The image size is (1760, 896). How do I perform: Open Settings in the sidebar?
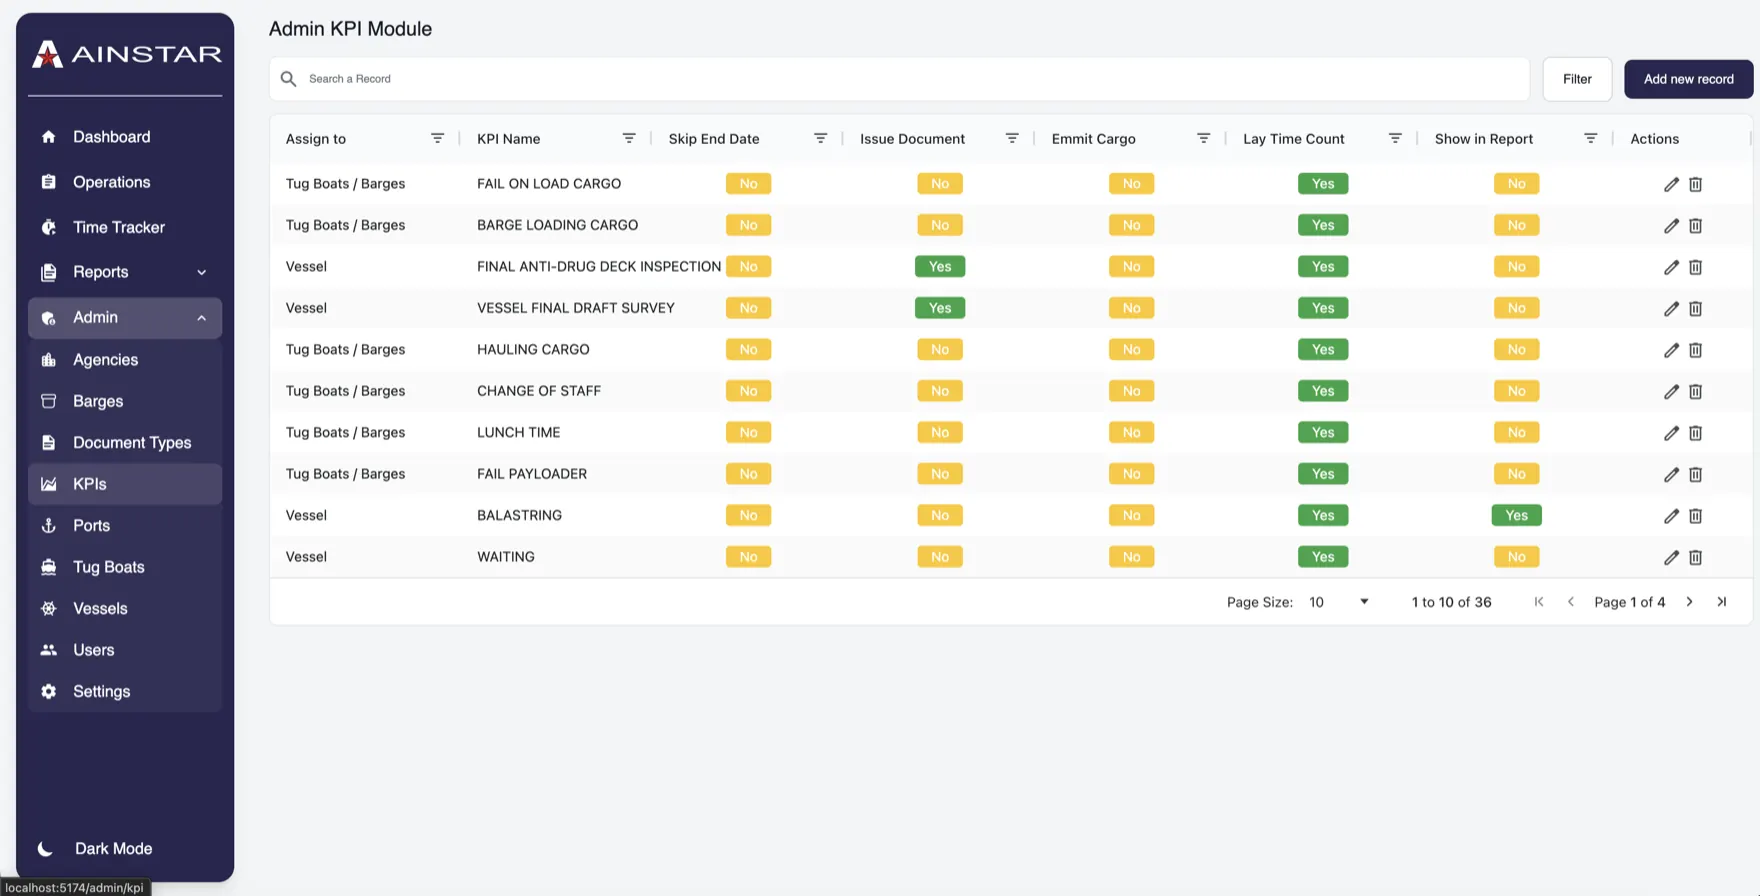click(x=125, y=692)
